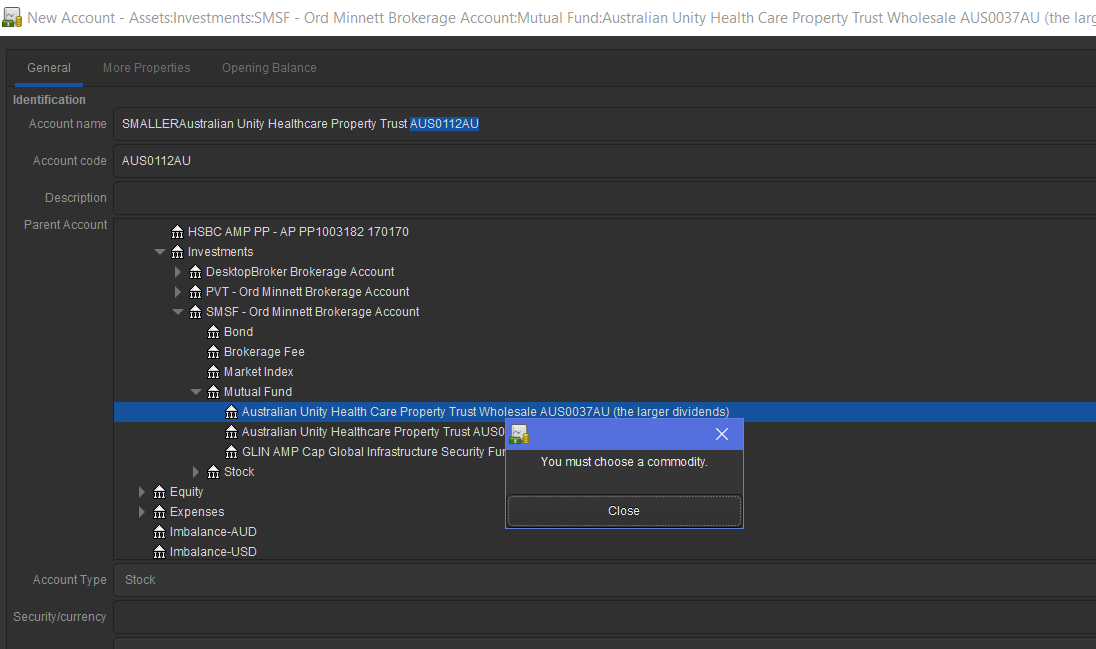Click the Stock account icon
The image size is (1096, 649).
point(214,472)
